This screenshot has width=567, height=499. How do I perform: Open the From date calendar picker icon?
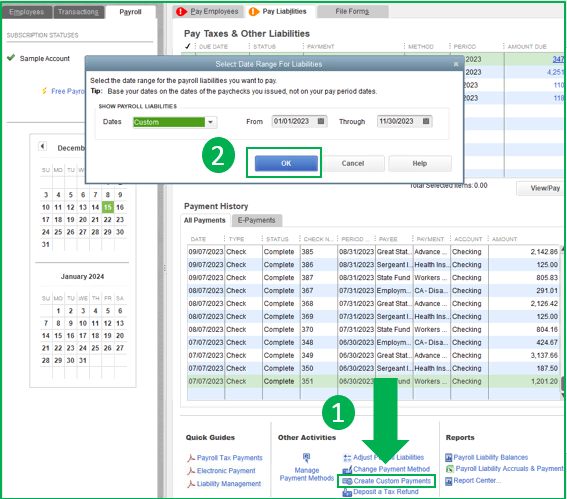pos(321,121)
